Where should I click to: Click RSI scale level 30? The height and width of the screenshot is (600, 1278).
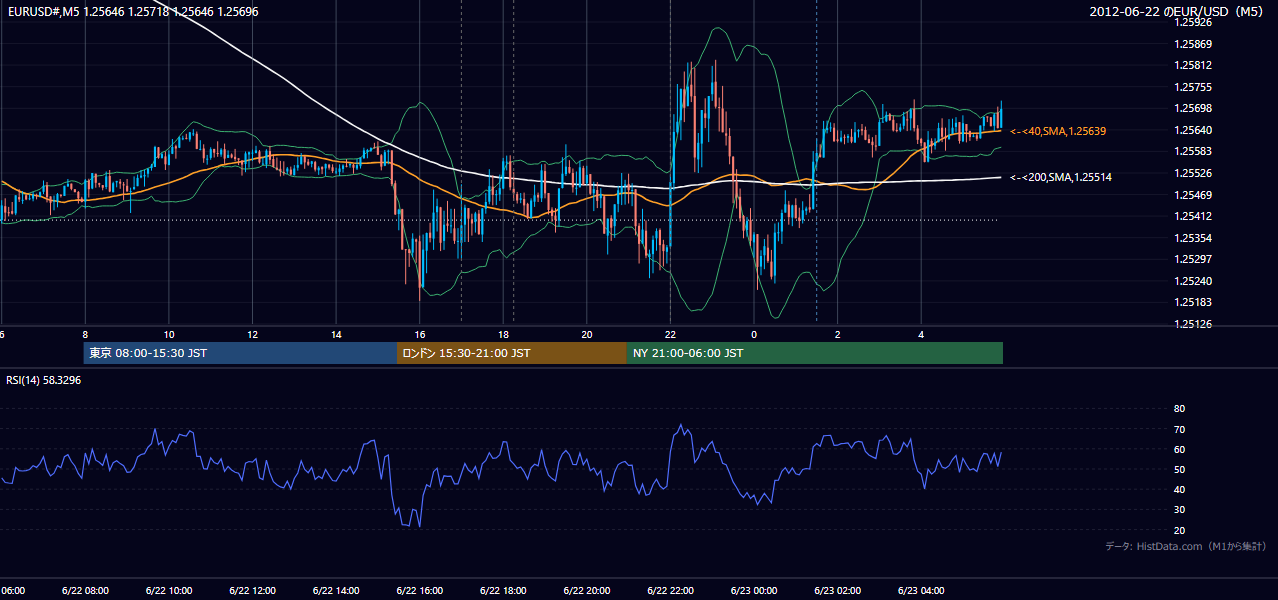point(1179,510)
